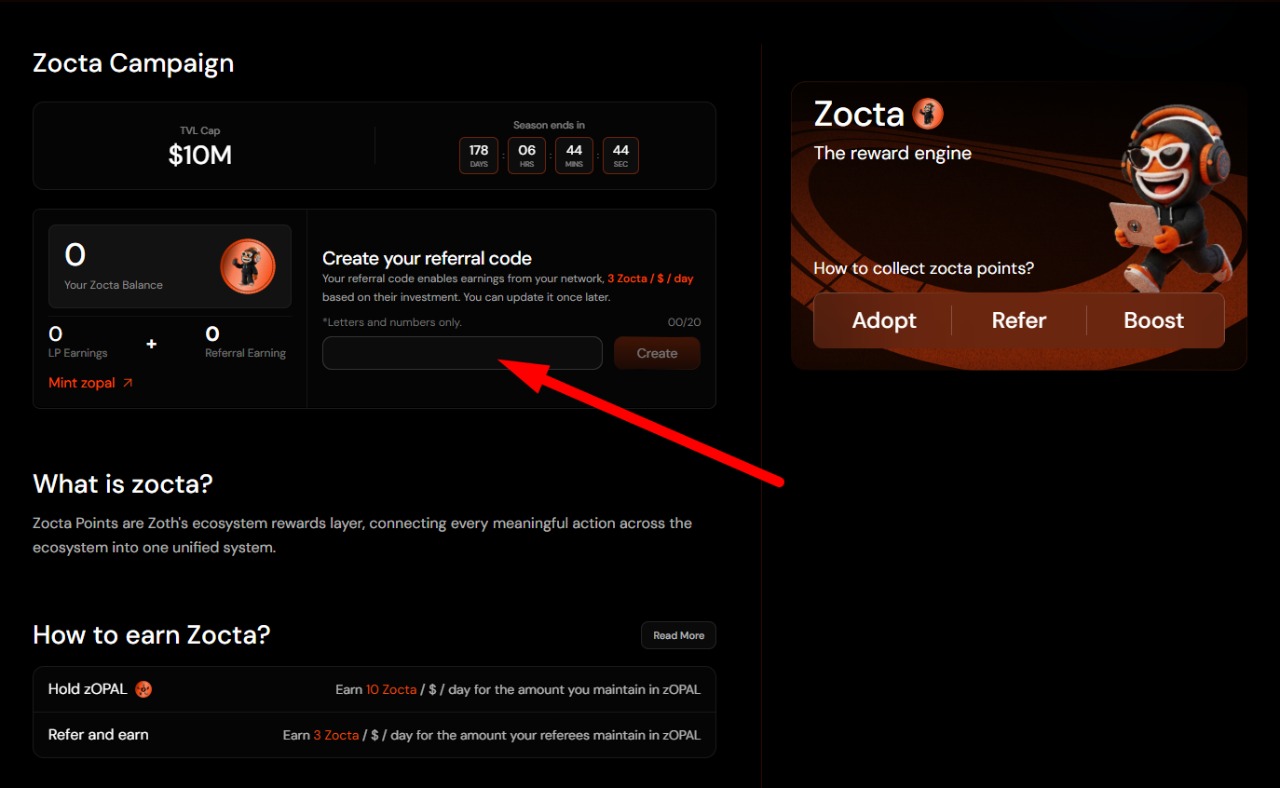
Task: Click the Read More button
Action: (x=679, y=635)
